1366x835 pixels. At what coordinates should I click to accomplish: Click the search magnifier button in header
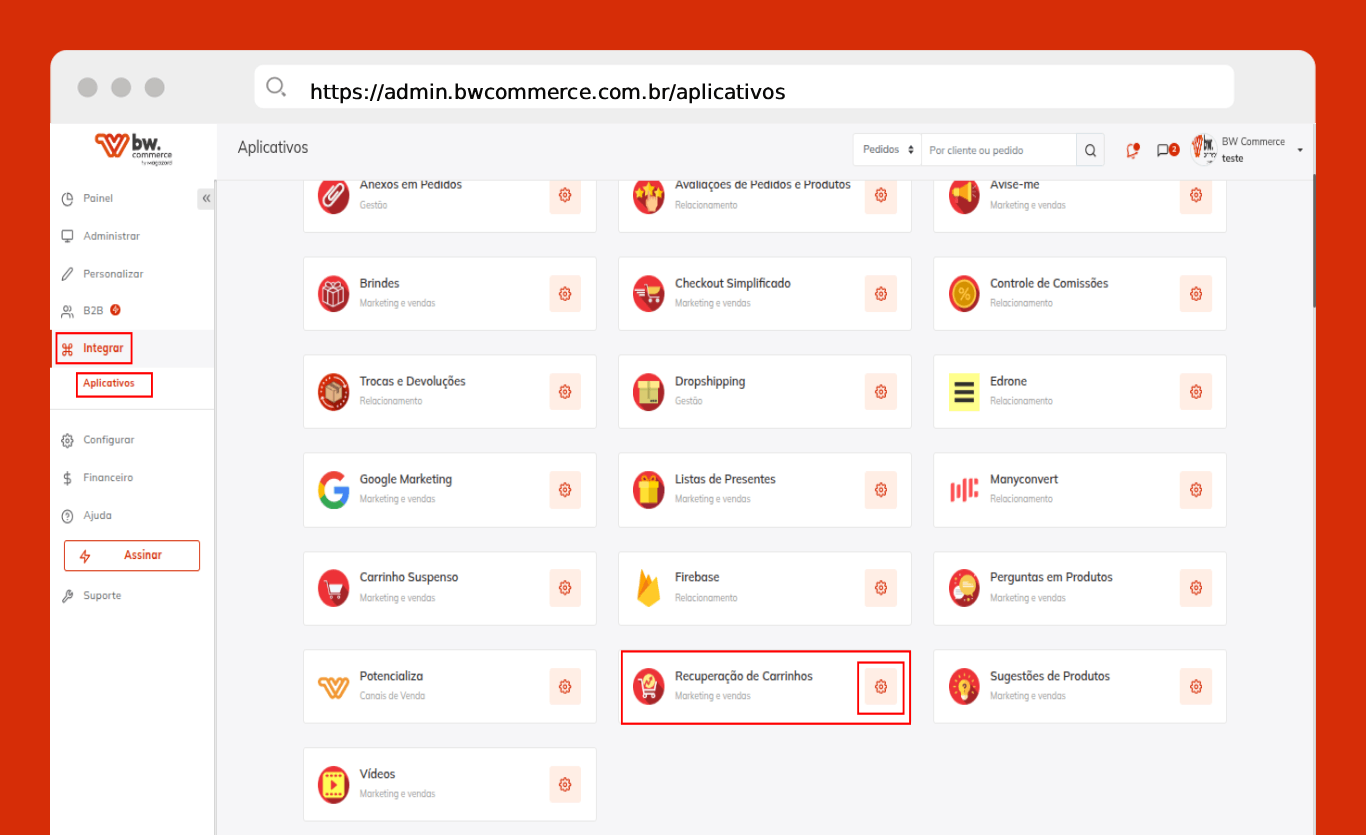[1091, 150]
